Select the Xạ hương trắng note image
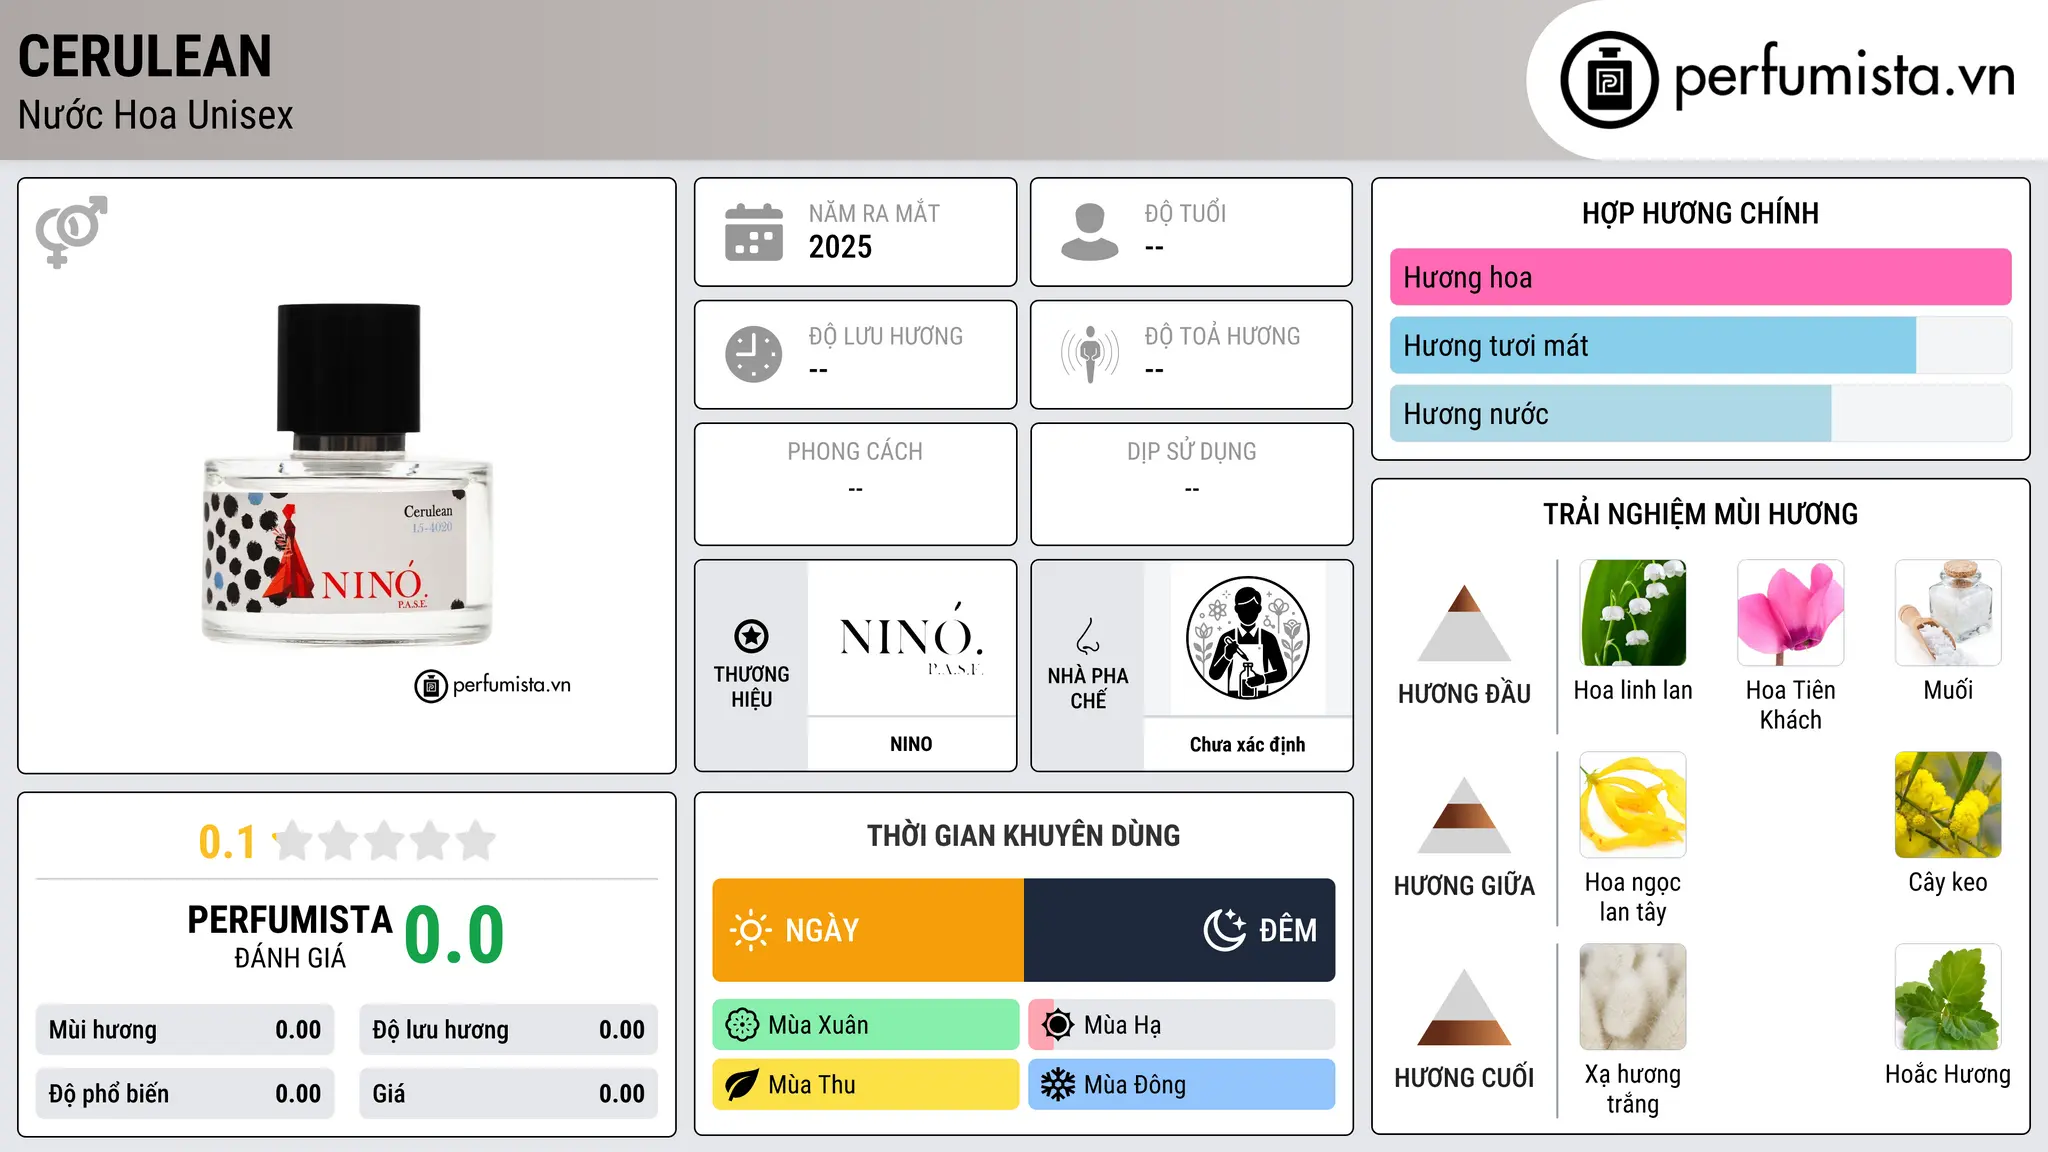Image resolution: width=2048 pixels, height=1152 pixels. pyautogui.click(x=1633, y=997)
